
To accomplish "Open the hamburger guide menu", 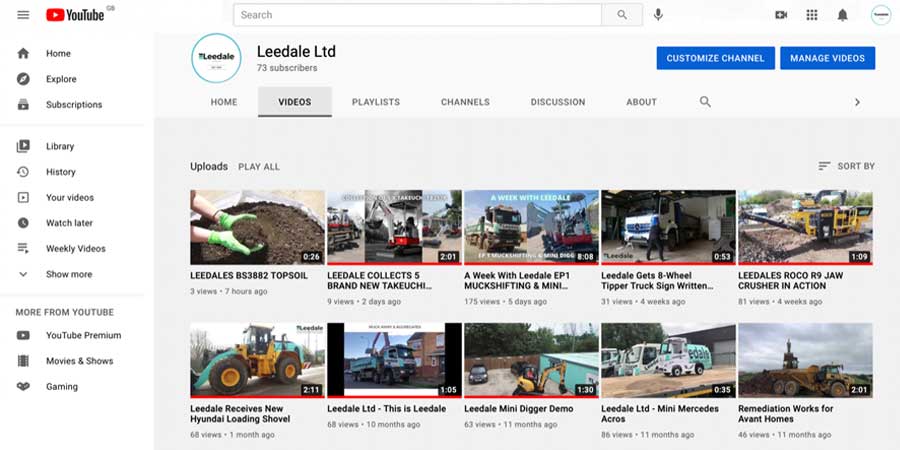I will 23,15.
